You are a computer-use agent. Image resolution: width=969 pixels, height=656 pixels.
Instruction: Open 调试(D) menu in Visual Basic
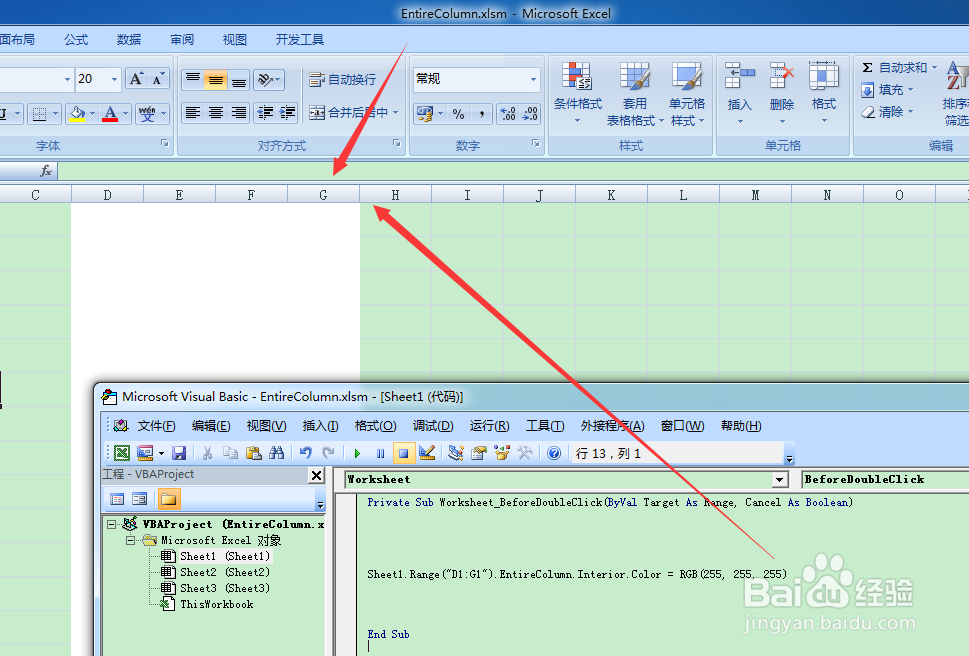pyautogui.click(x=433, y=426)
